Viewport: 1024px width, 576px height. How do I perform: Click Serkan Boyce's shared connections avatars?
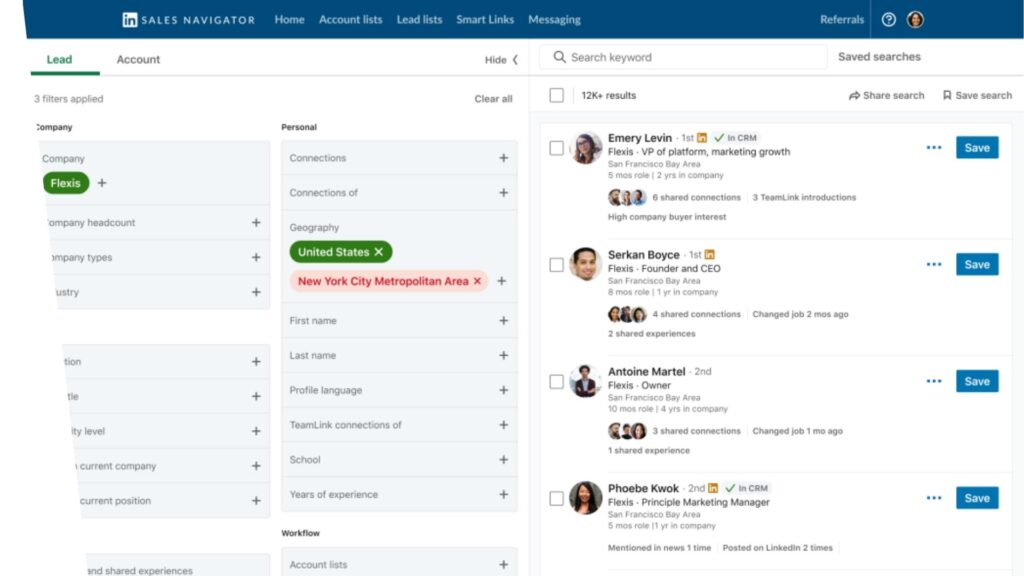[x=627, y=314]
